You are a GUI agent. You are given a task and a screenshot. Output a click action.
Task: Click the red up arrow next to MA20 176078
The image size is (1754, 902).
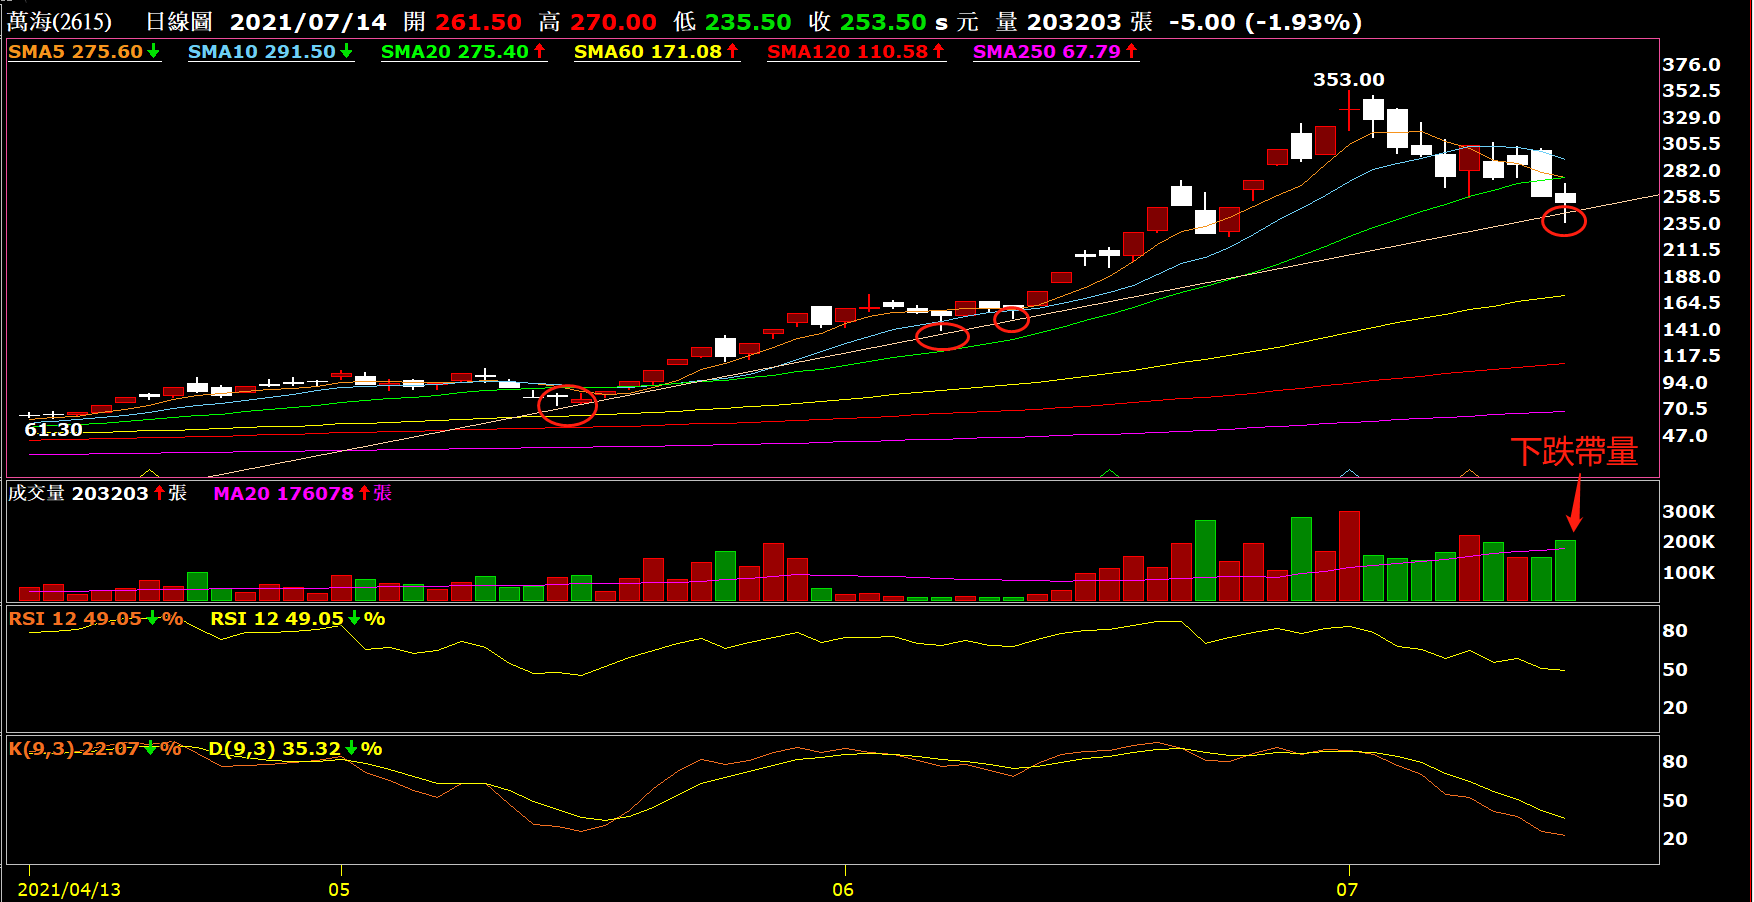click(x=365, y=493)
